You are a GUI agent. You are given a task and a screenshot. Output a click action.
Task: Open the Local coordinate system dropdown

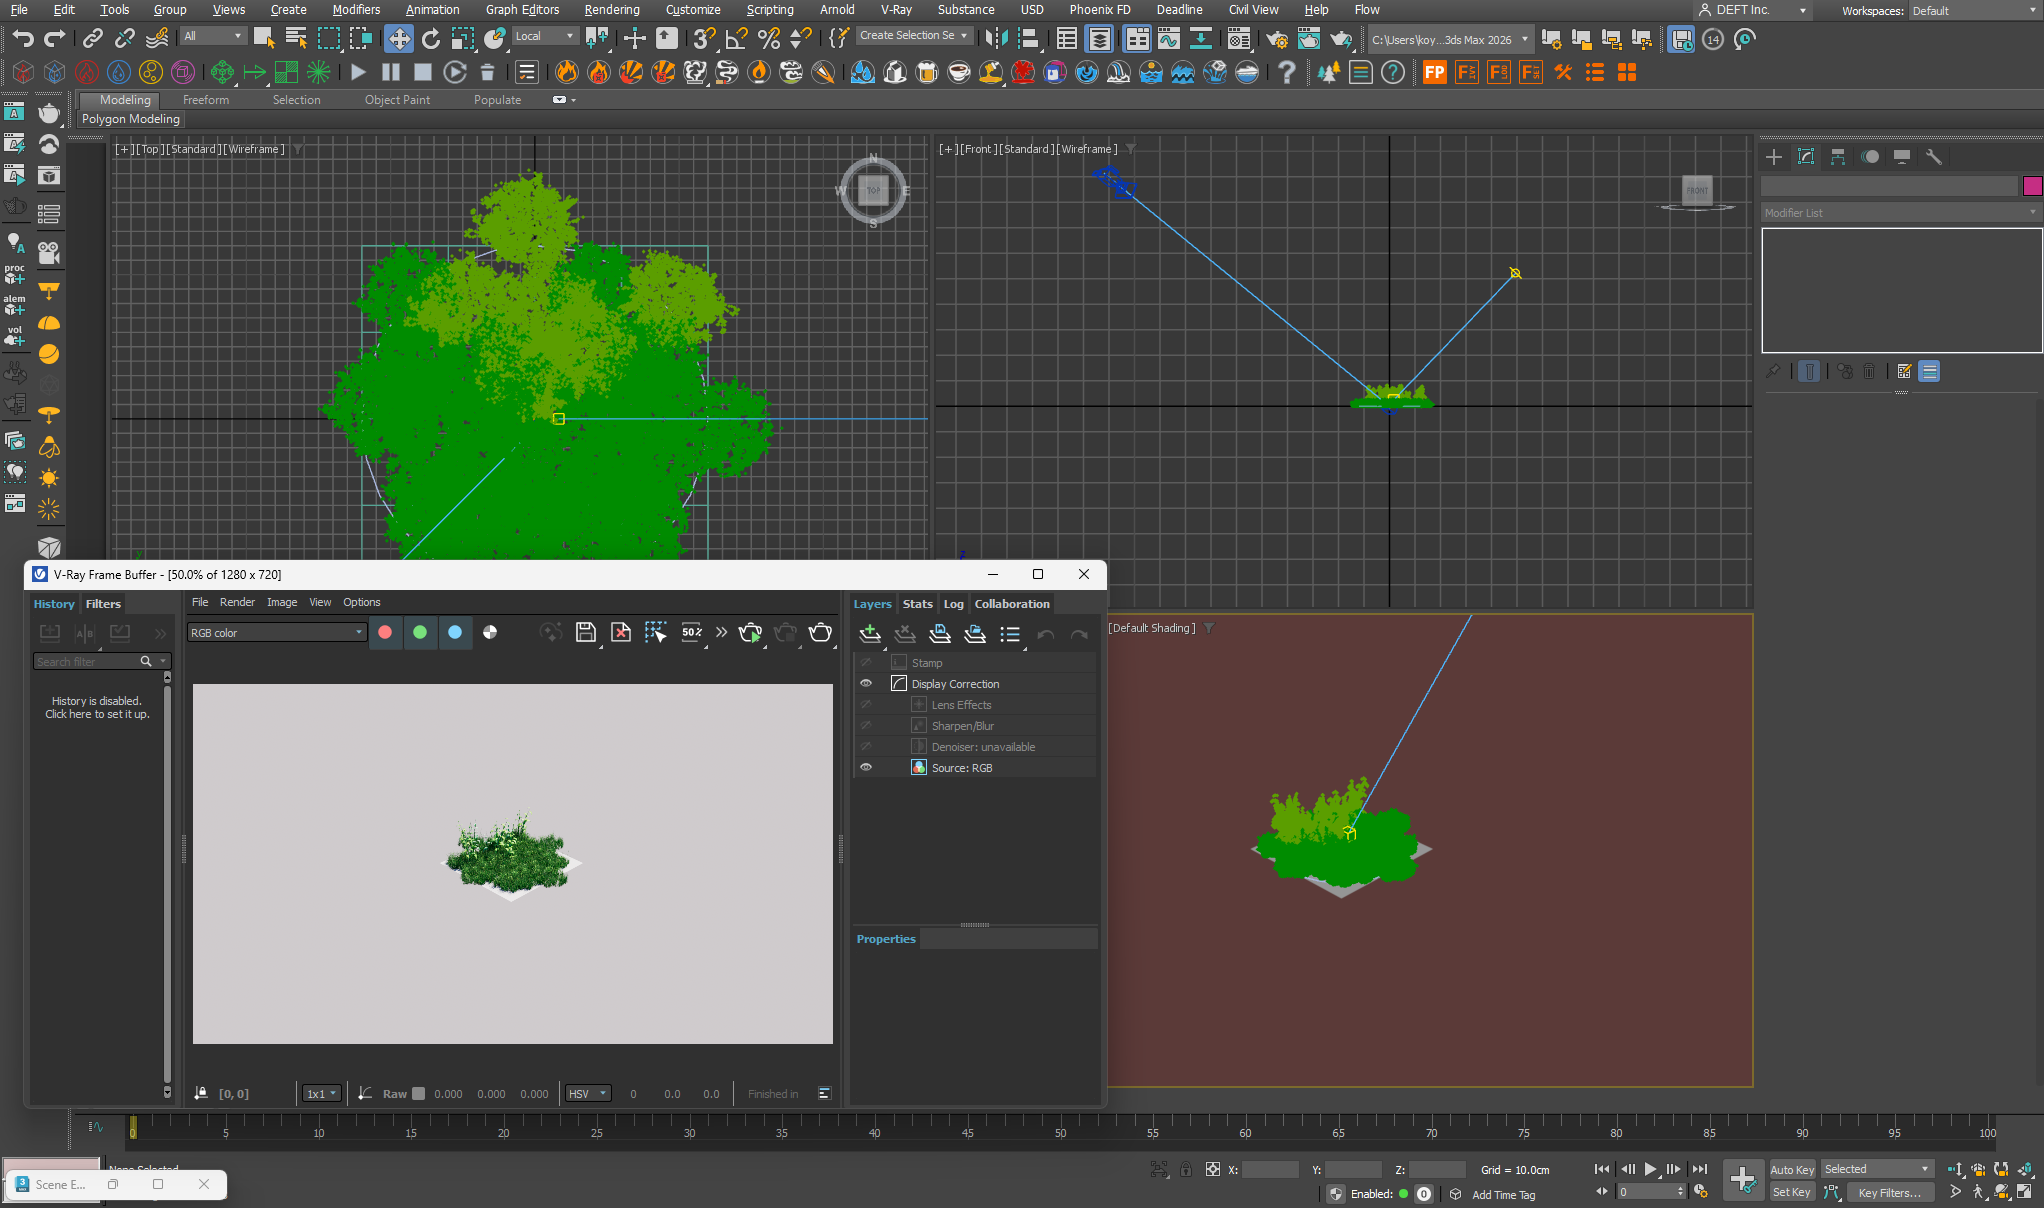pyautogui.click(x=545, y=36)
